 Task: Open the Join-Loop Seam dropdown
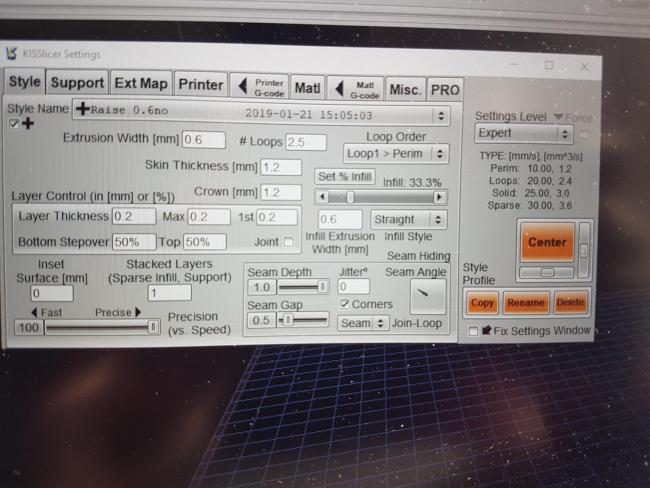coord(363,323)
